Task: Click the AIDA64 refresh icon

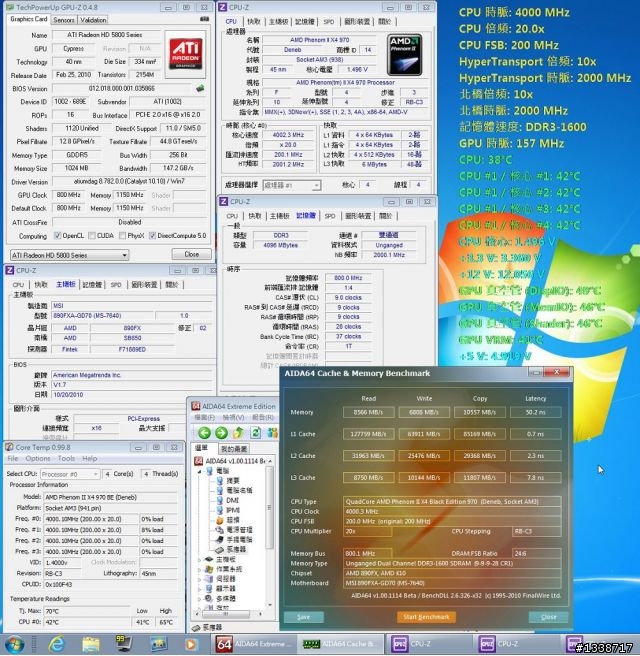Action: pyautogui.click(x=256, y=433)
